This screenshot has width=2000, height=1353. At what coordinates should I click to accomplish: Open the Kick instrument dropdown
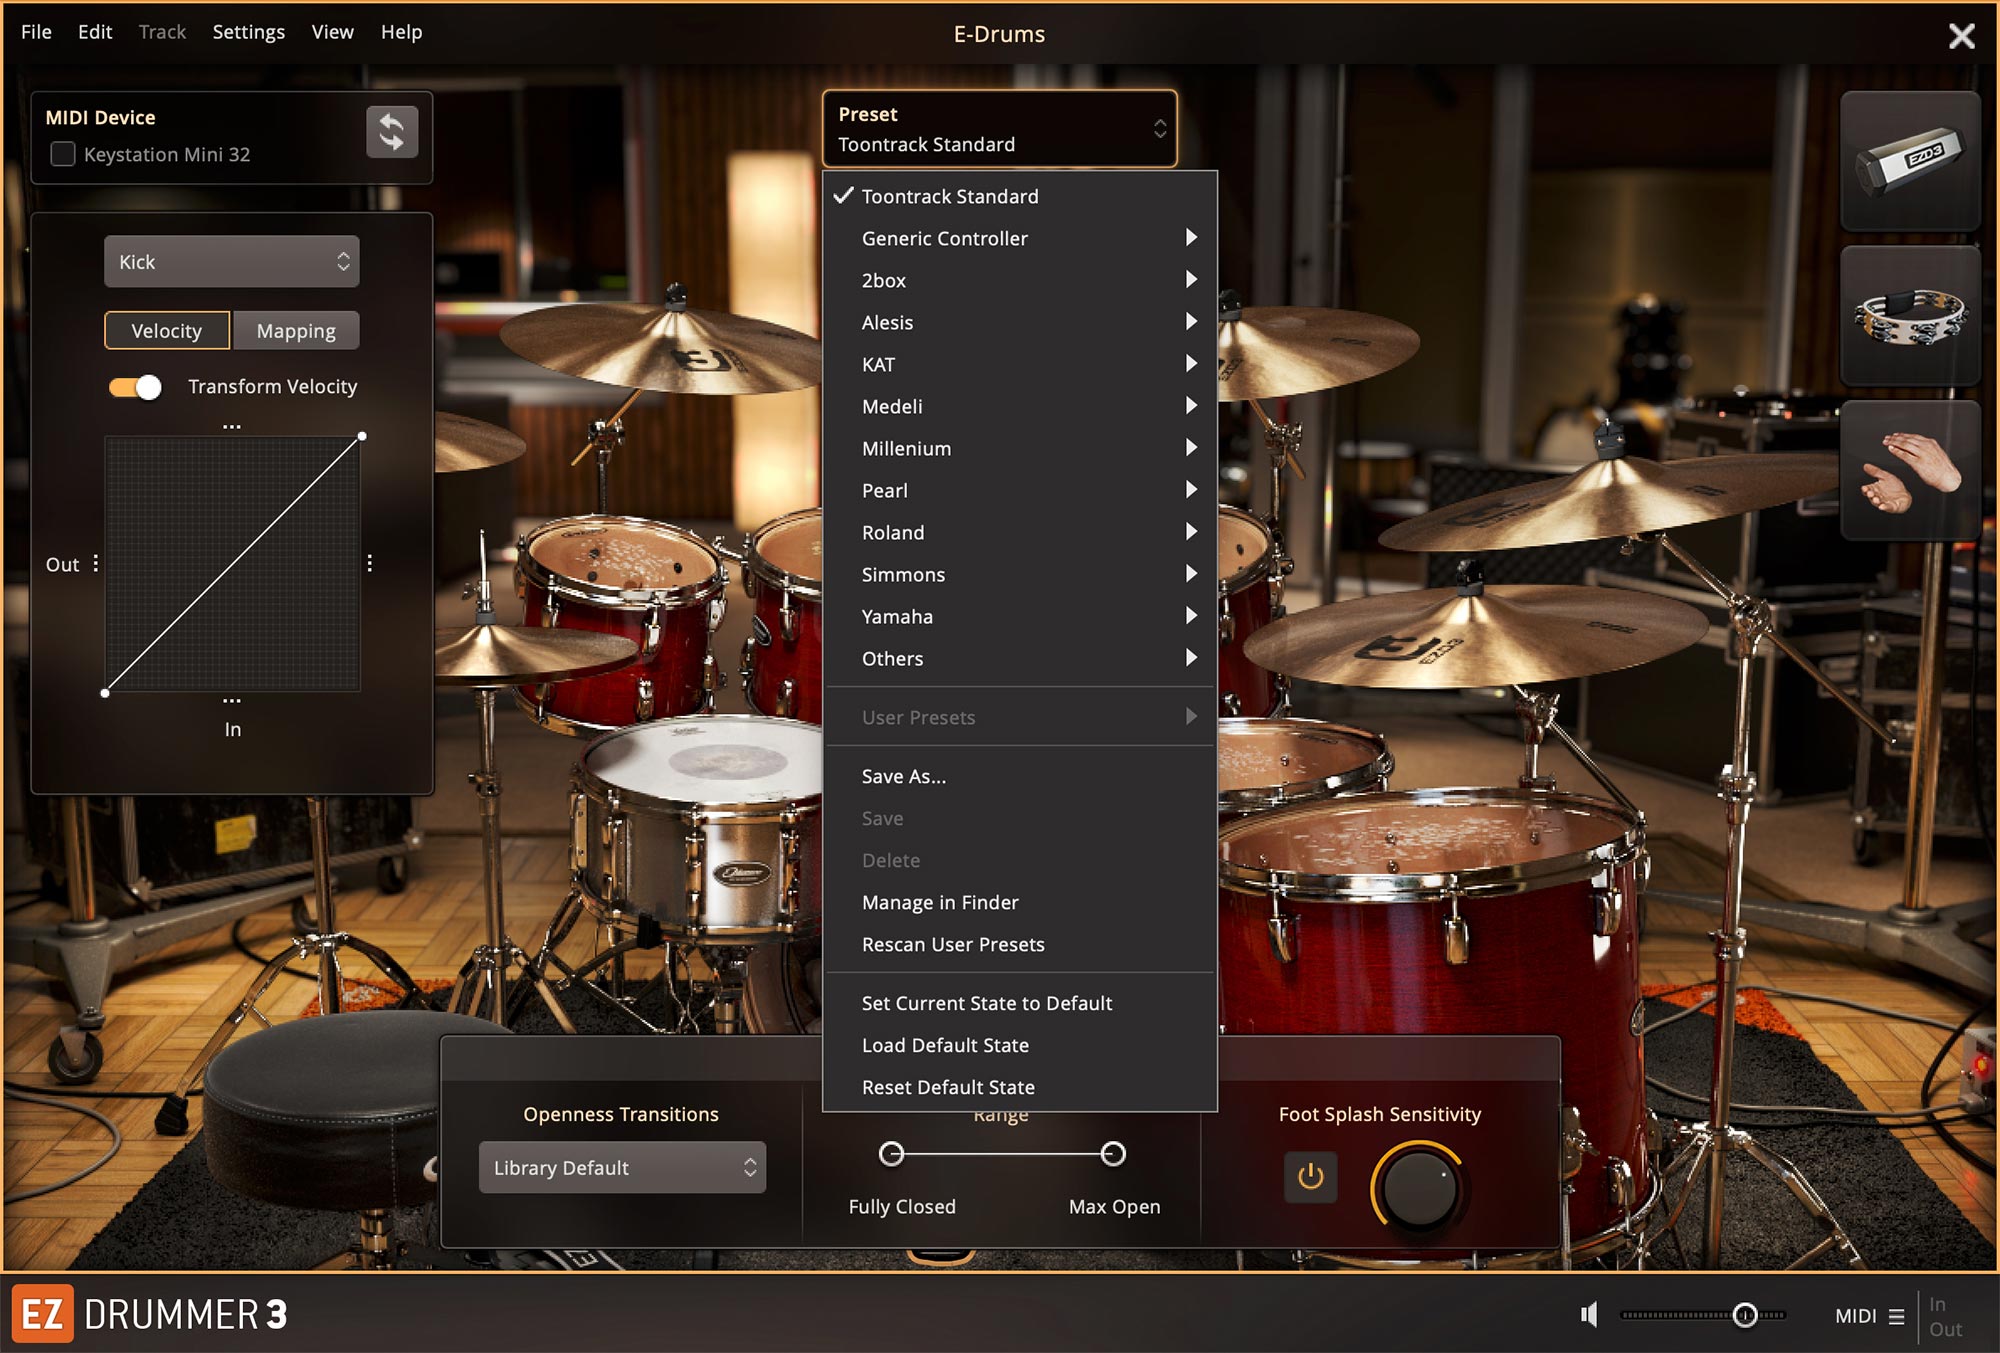(231, 262)
